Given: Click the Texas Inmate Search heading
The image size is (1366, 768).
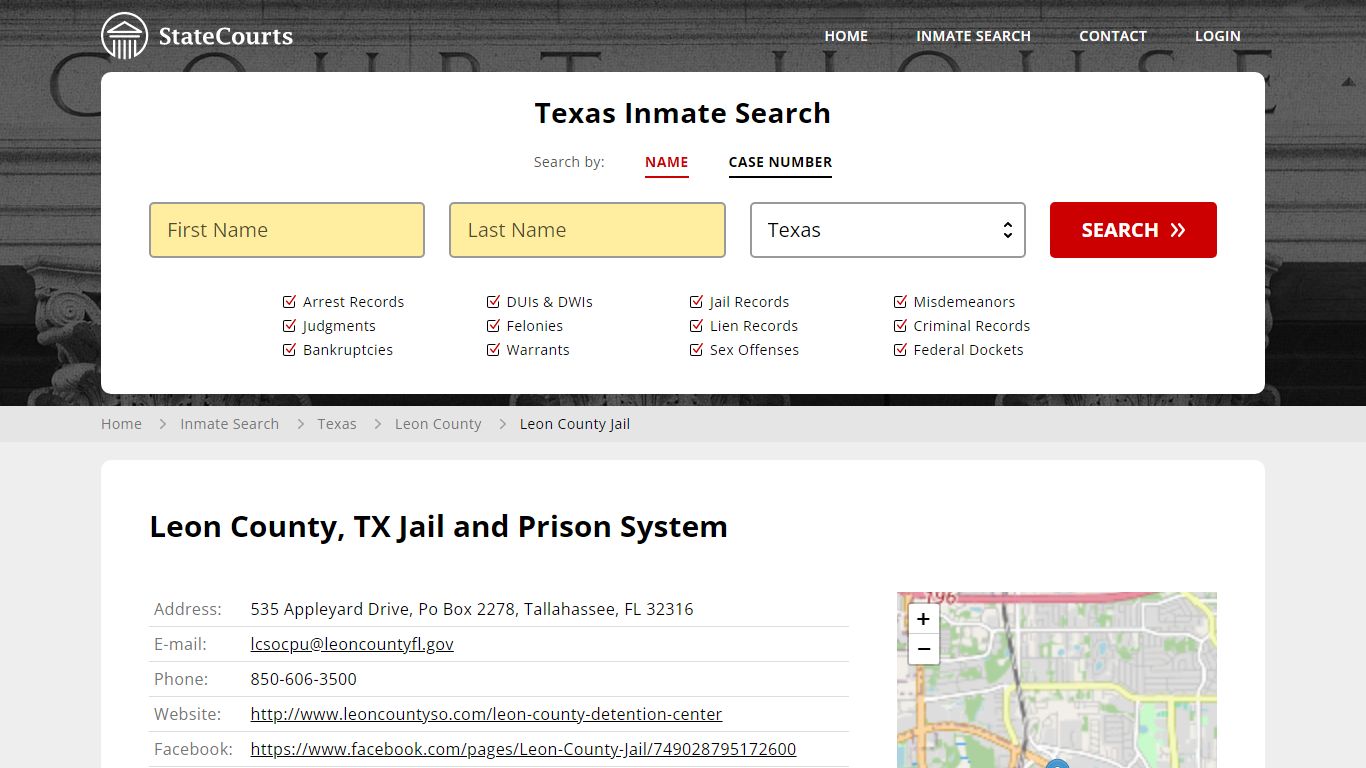Looking at the screenshot, I should [683, 113].
